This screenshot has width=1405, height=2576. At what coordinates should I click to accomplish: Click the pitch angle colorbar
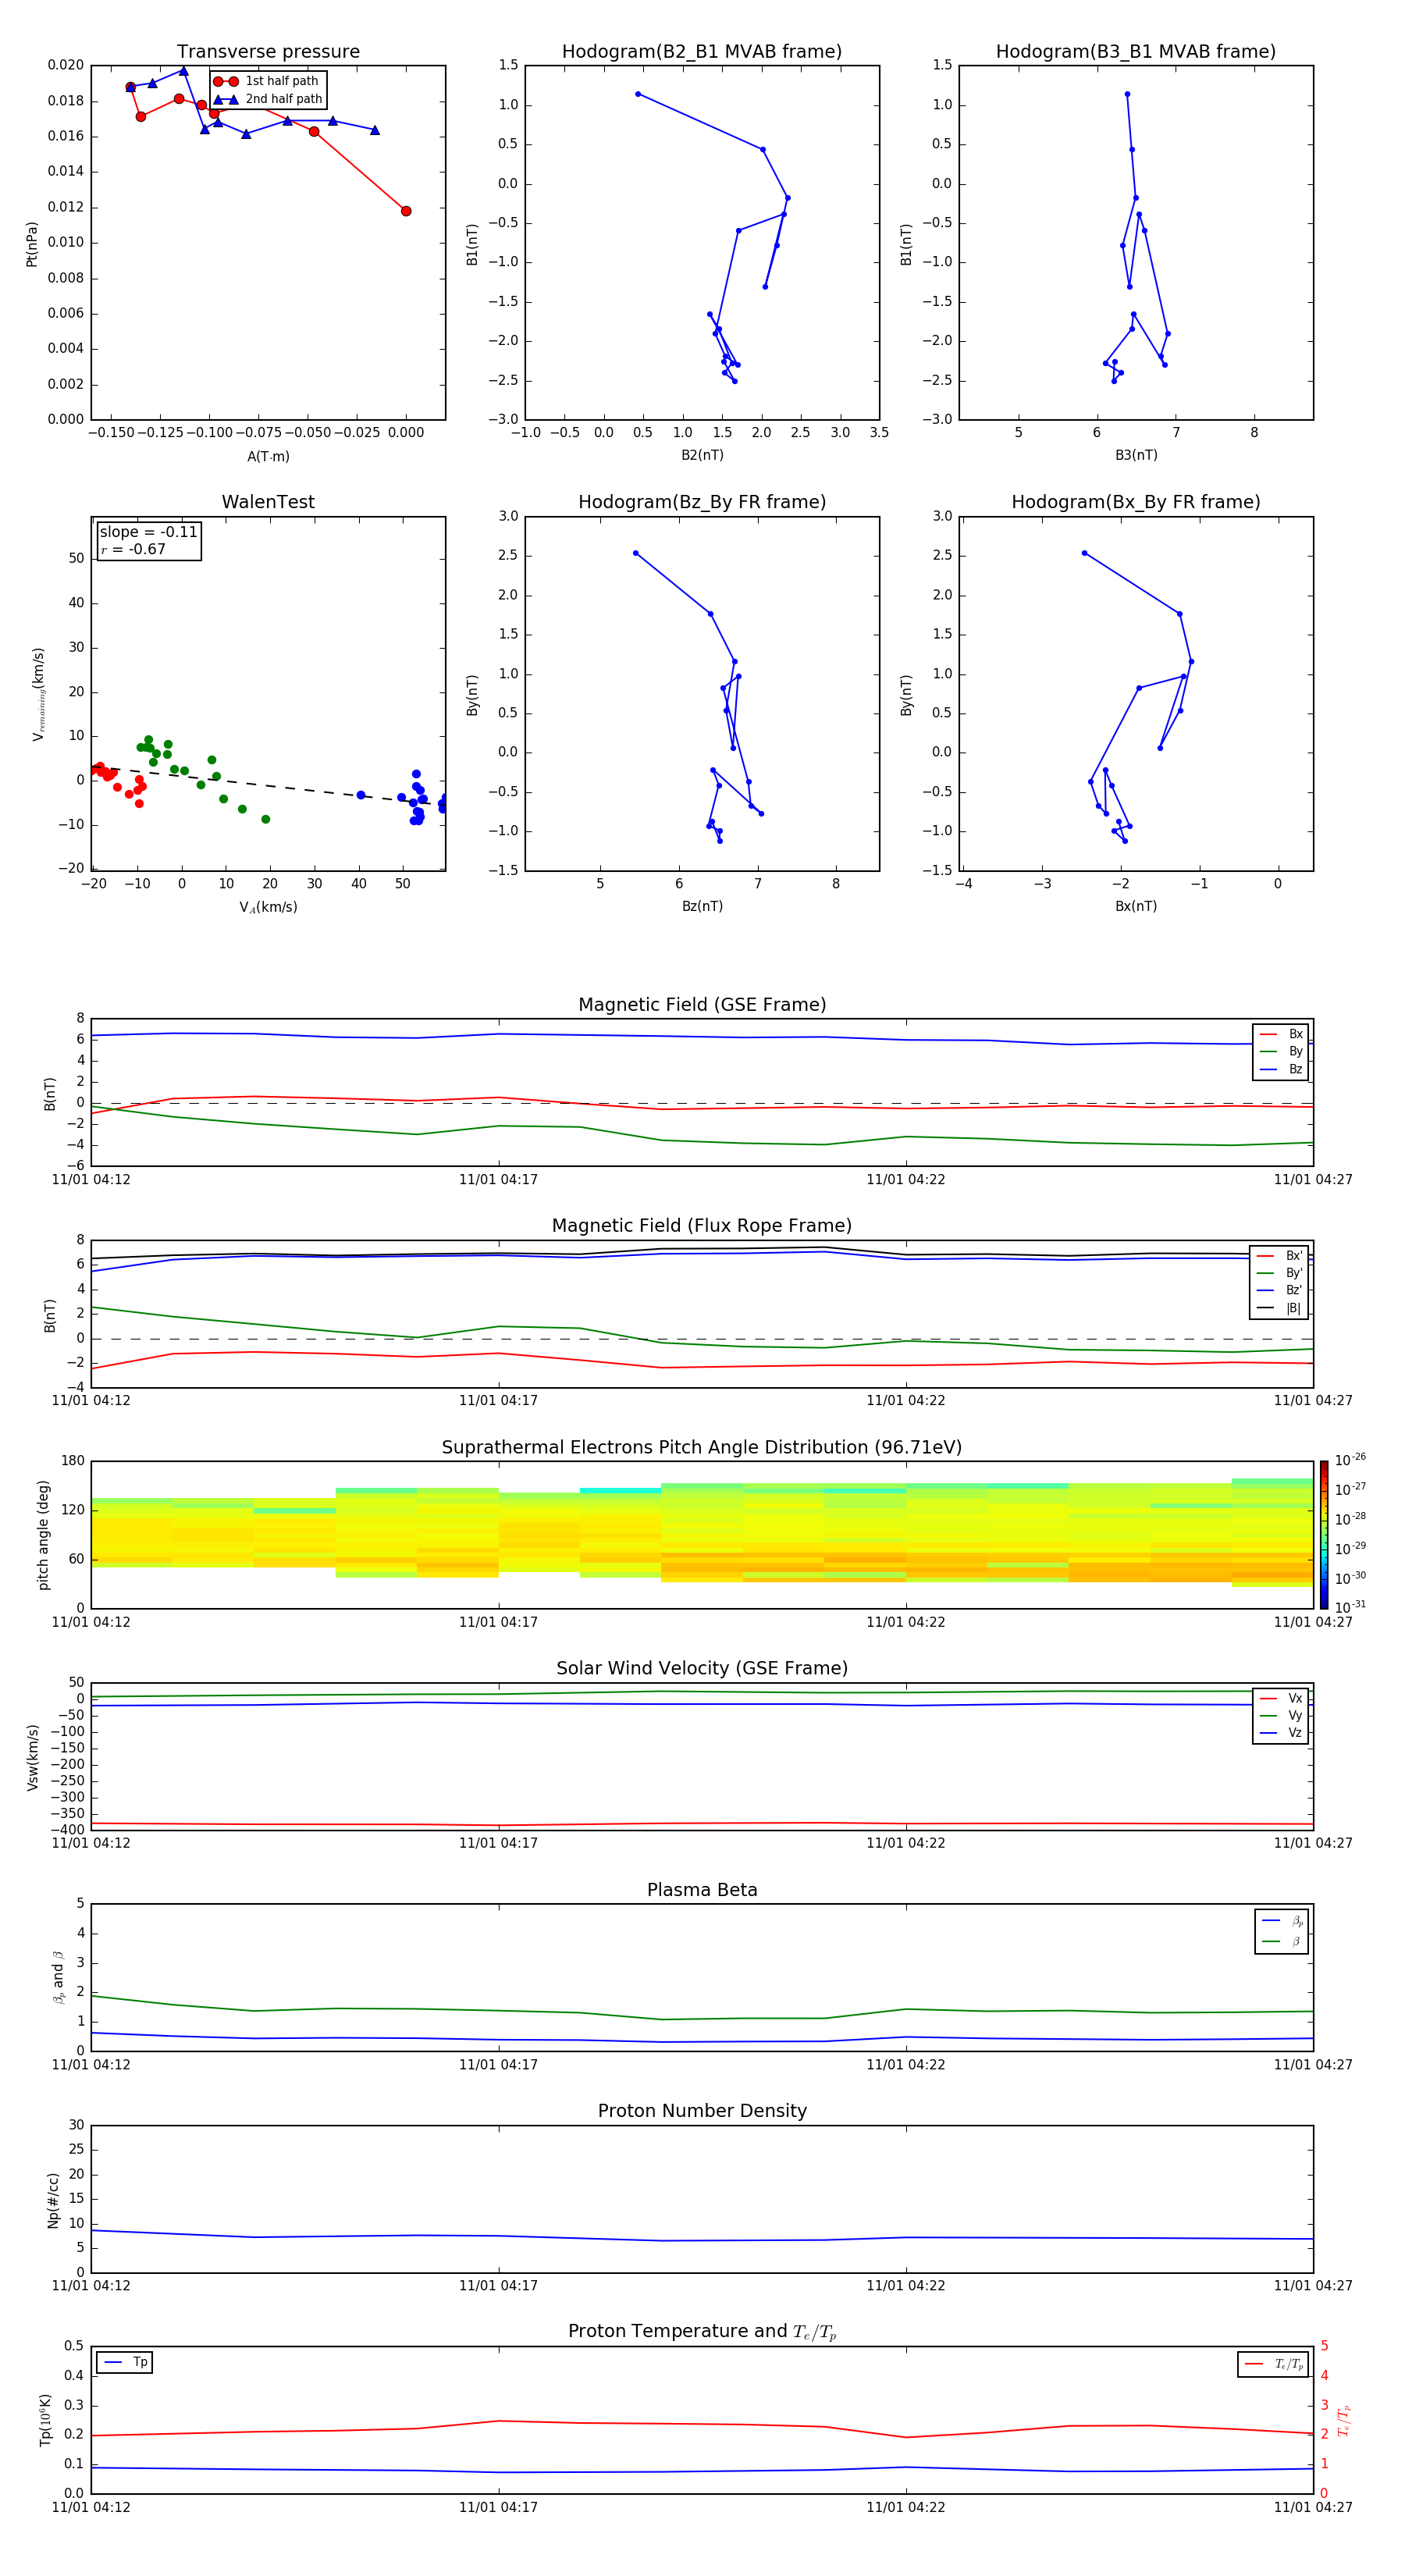[x=1324, y=1535]
